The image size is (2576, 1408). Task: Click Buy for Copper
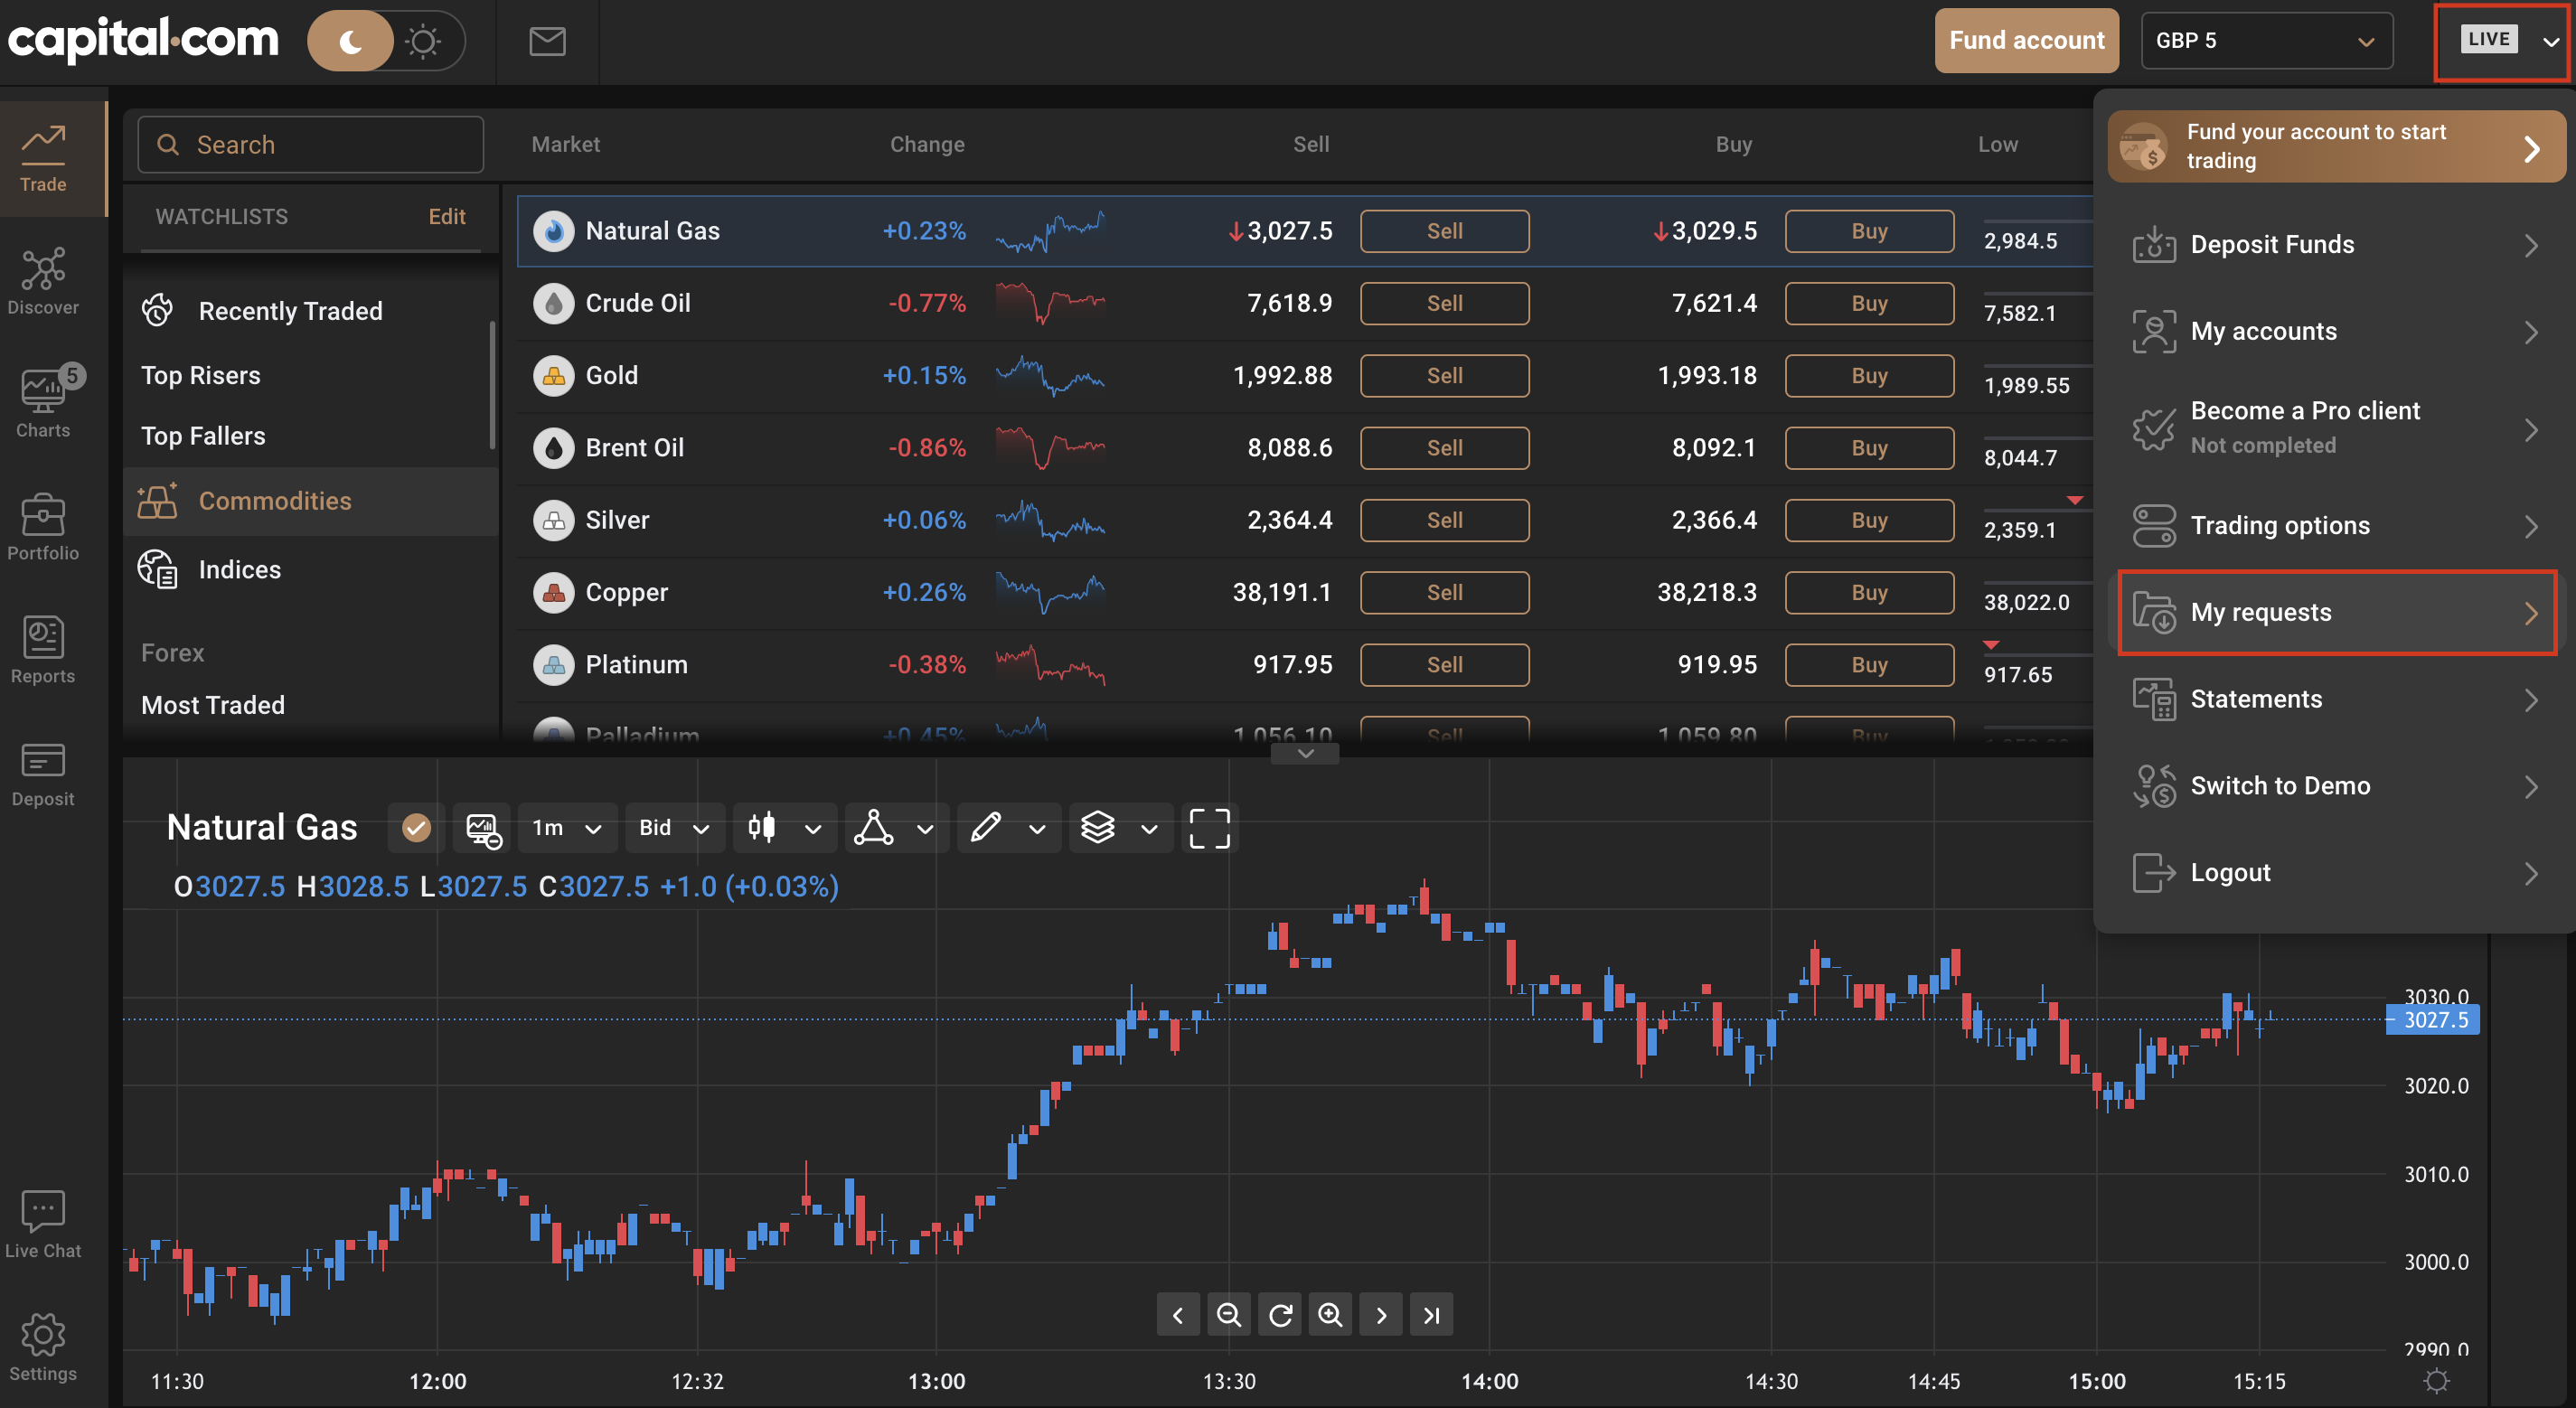(x=1869, y=593)
